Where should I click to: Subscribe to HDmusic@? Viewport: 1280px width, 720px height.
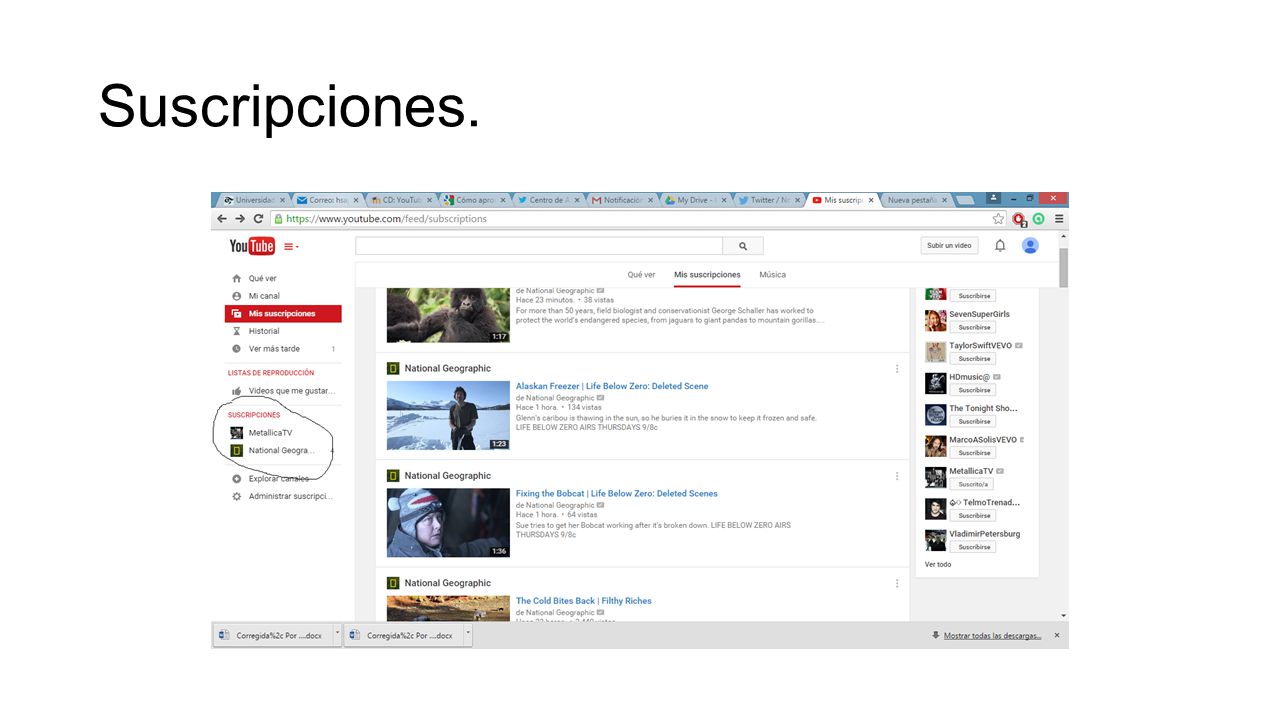click(973, 390)
